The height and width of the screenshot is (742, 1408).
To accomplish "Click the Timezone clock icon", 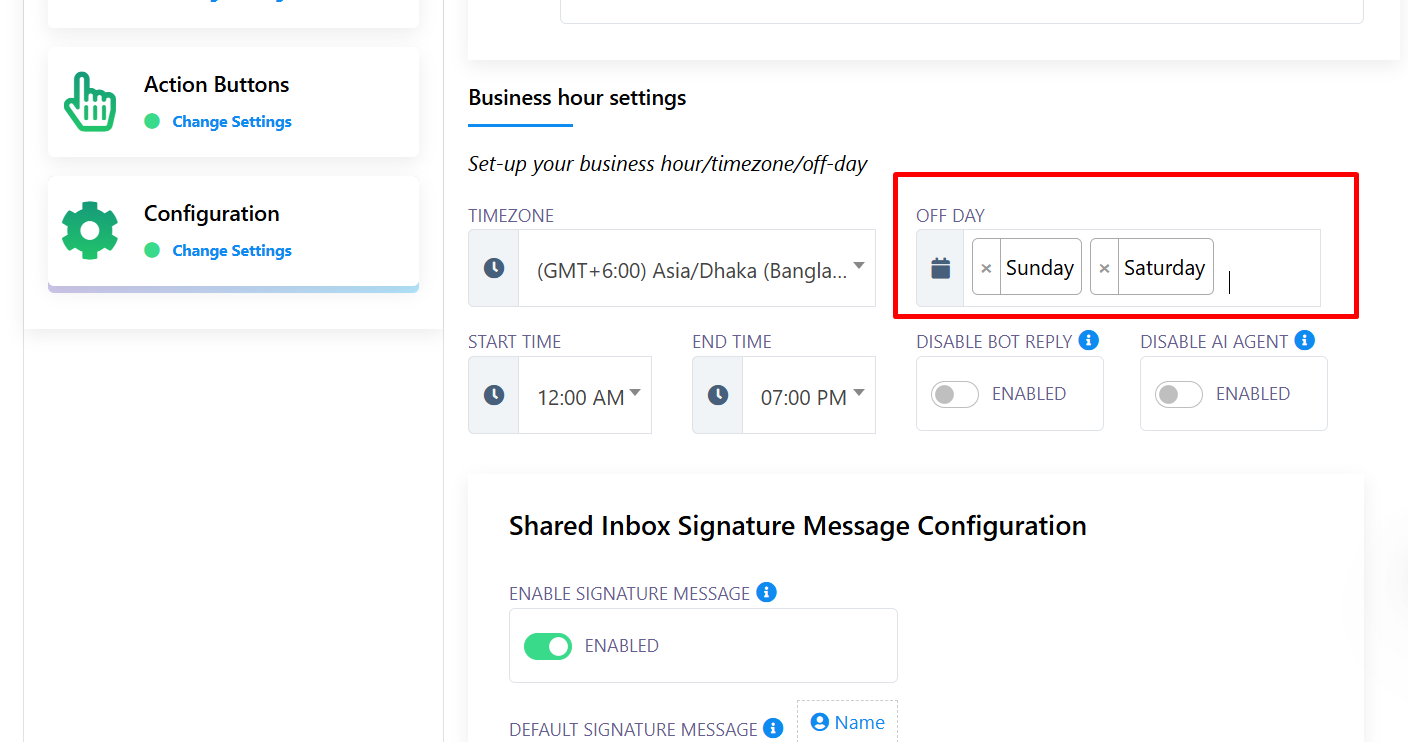I will (494, 268).
